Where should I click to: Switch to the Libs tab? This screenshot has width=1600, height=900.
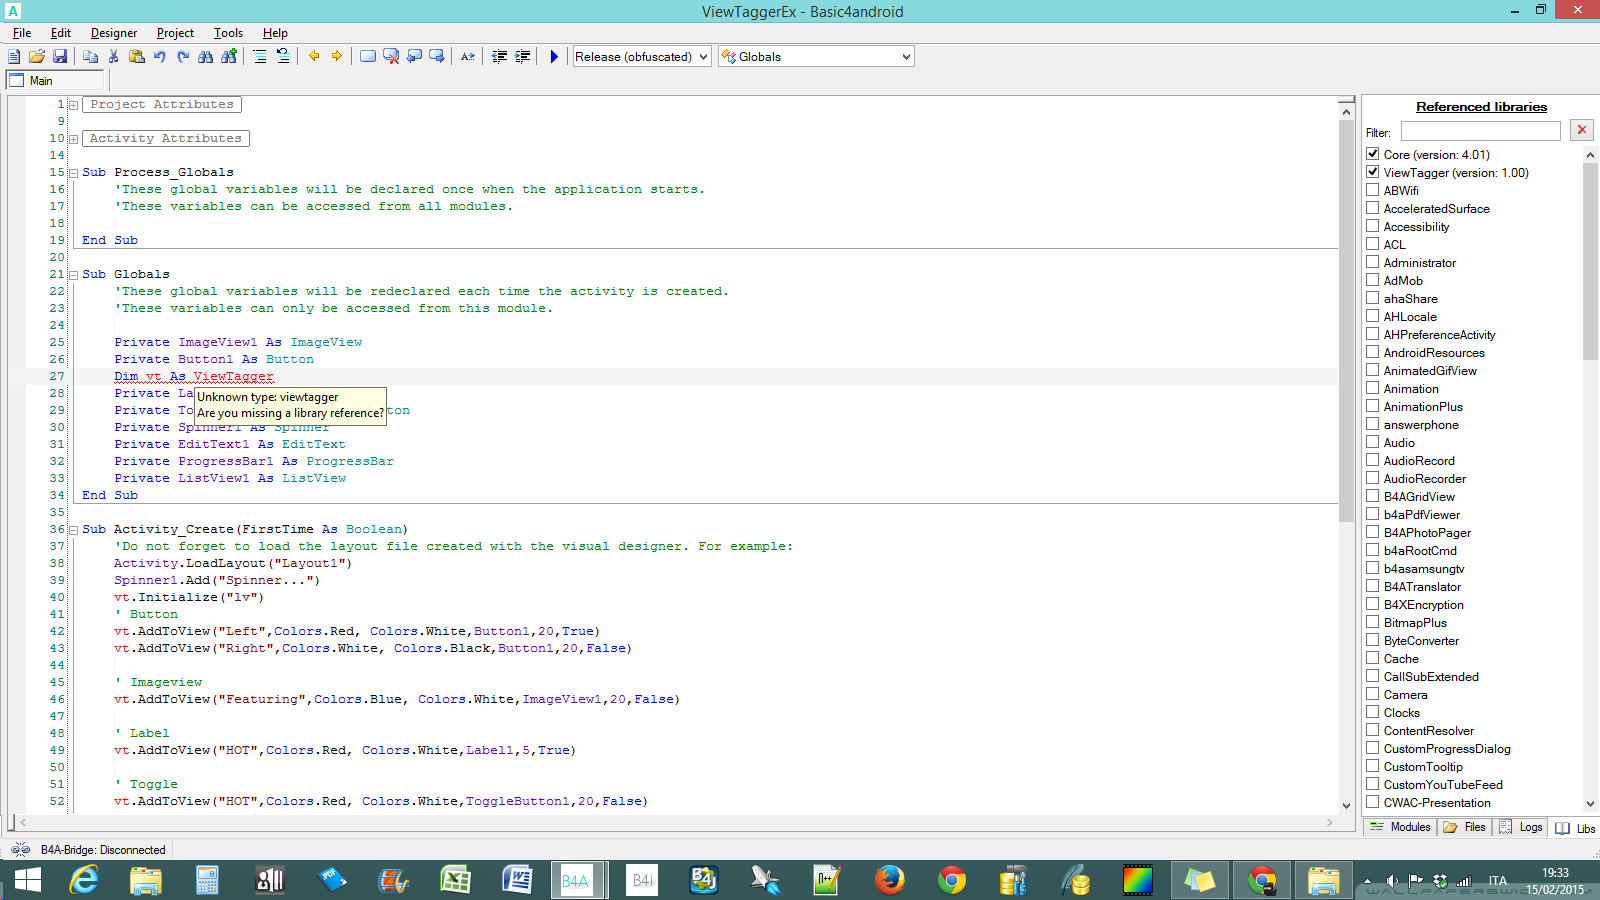[x=1576, y=828]
